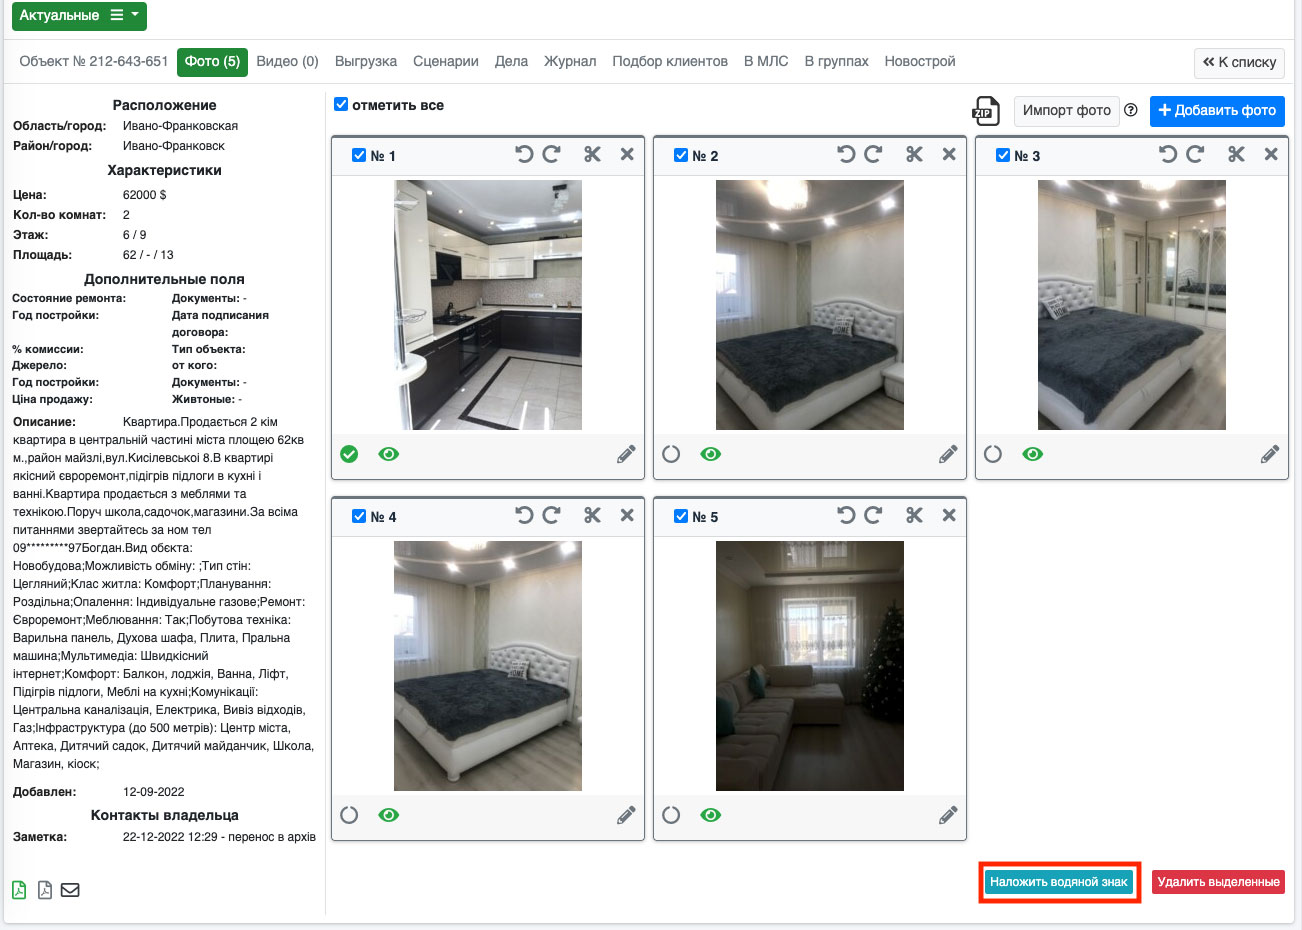Uncheck the 'отметить все' checkbox
1302x930 pixels.
pos(341,105)
